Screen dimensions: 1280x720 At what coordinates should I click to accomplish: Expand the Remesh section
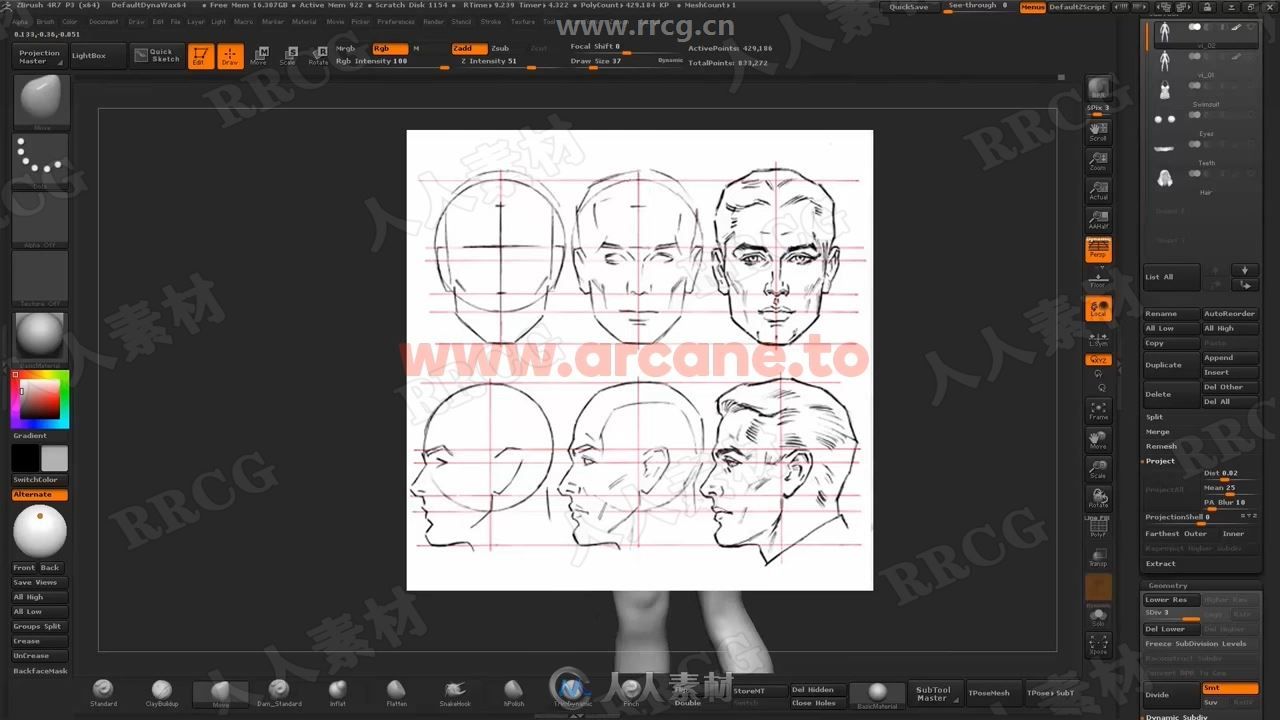pyautogui.click(x=1162, y=447)
